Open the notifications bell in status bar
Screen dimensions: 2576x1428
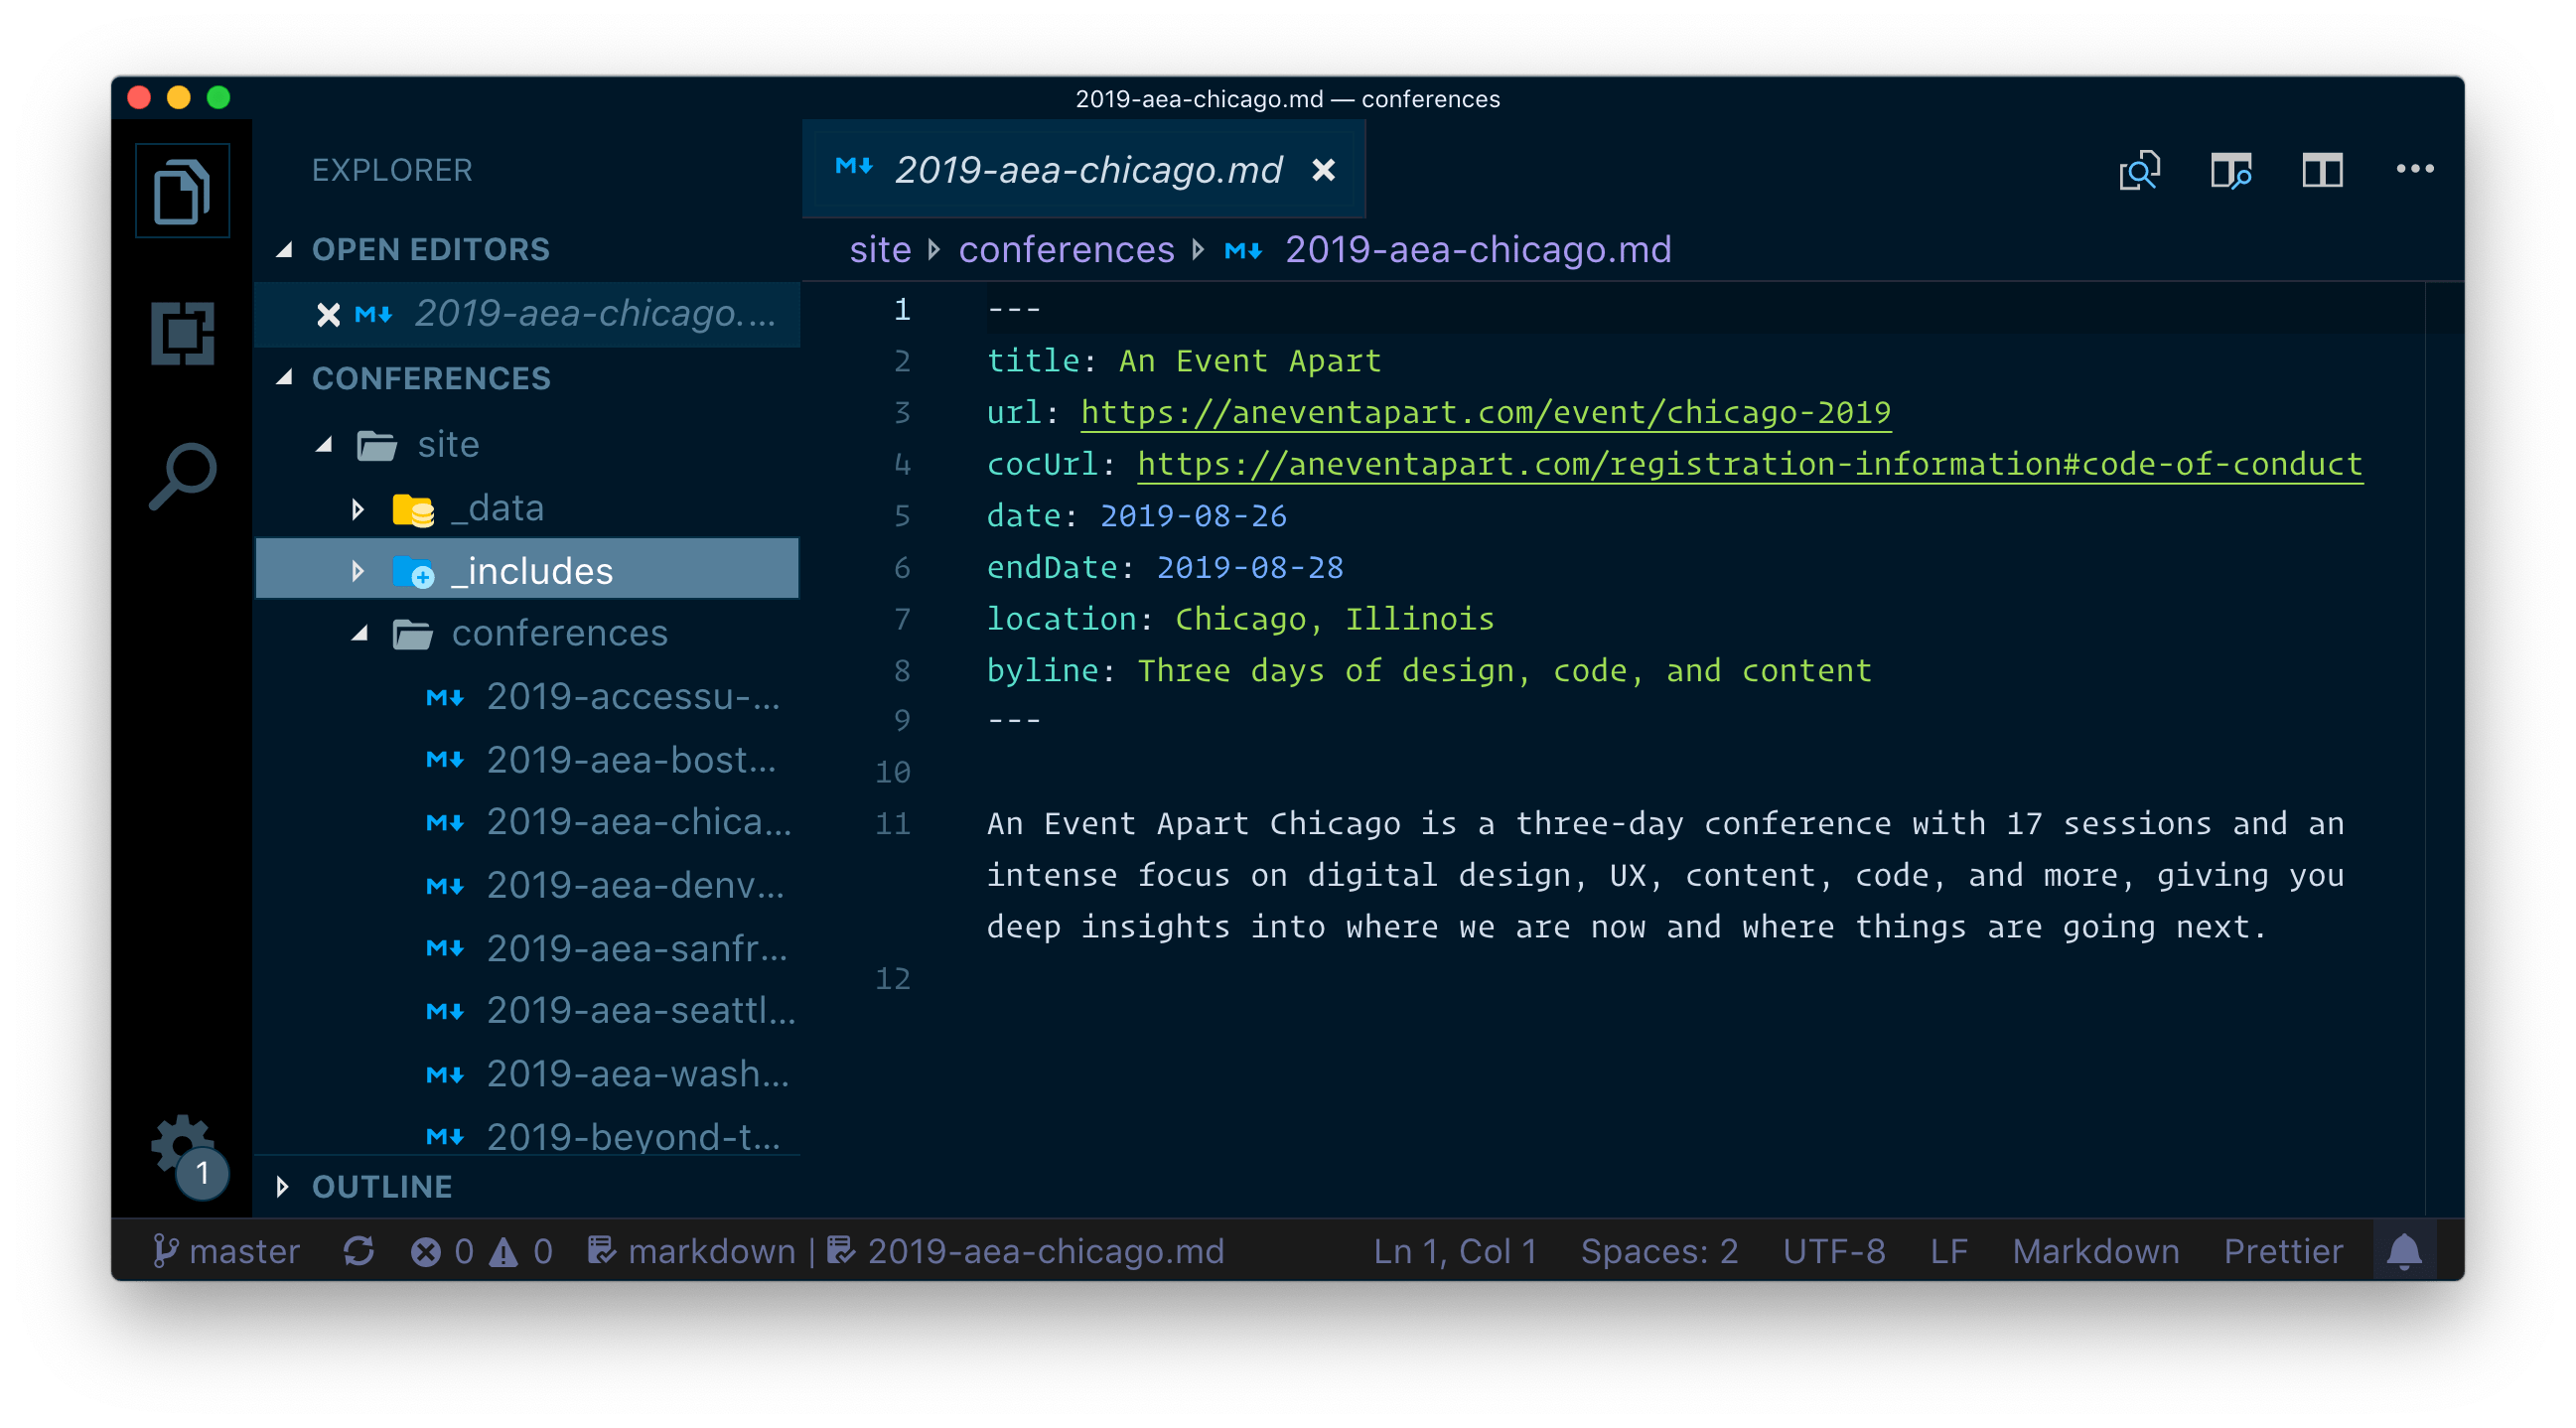[x=2404, y=1251]
